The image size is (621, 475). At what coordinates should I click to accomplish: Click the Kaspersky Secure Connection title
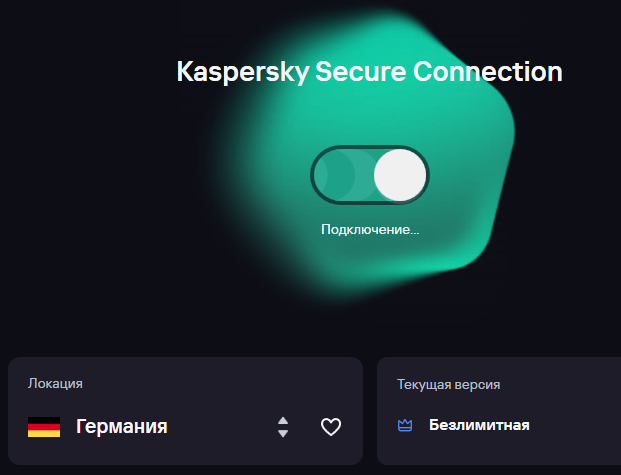pos(369,72)
